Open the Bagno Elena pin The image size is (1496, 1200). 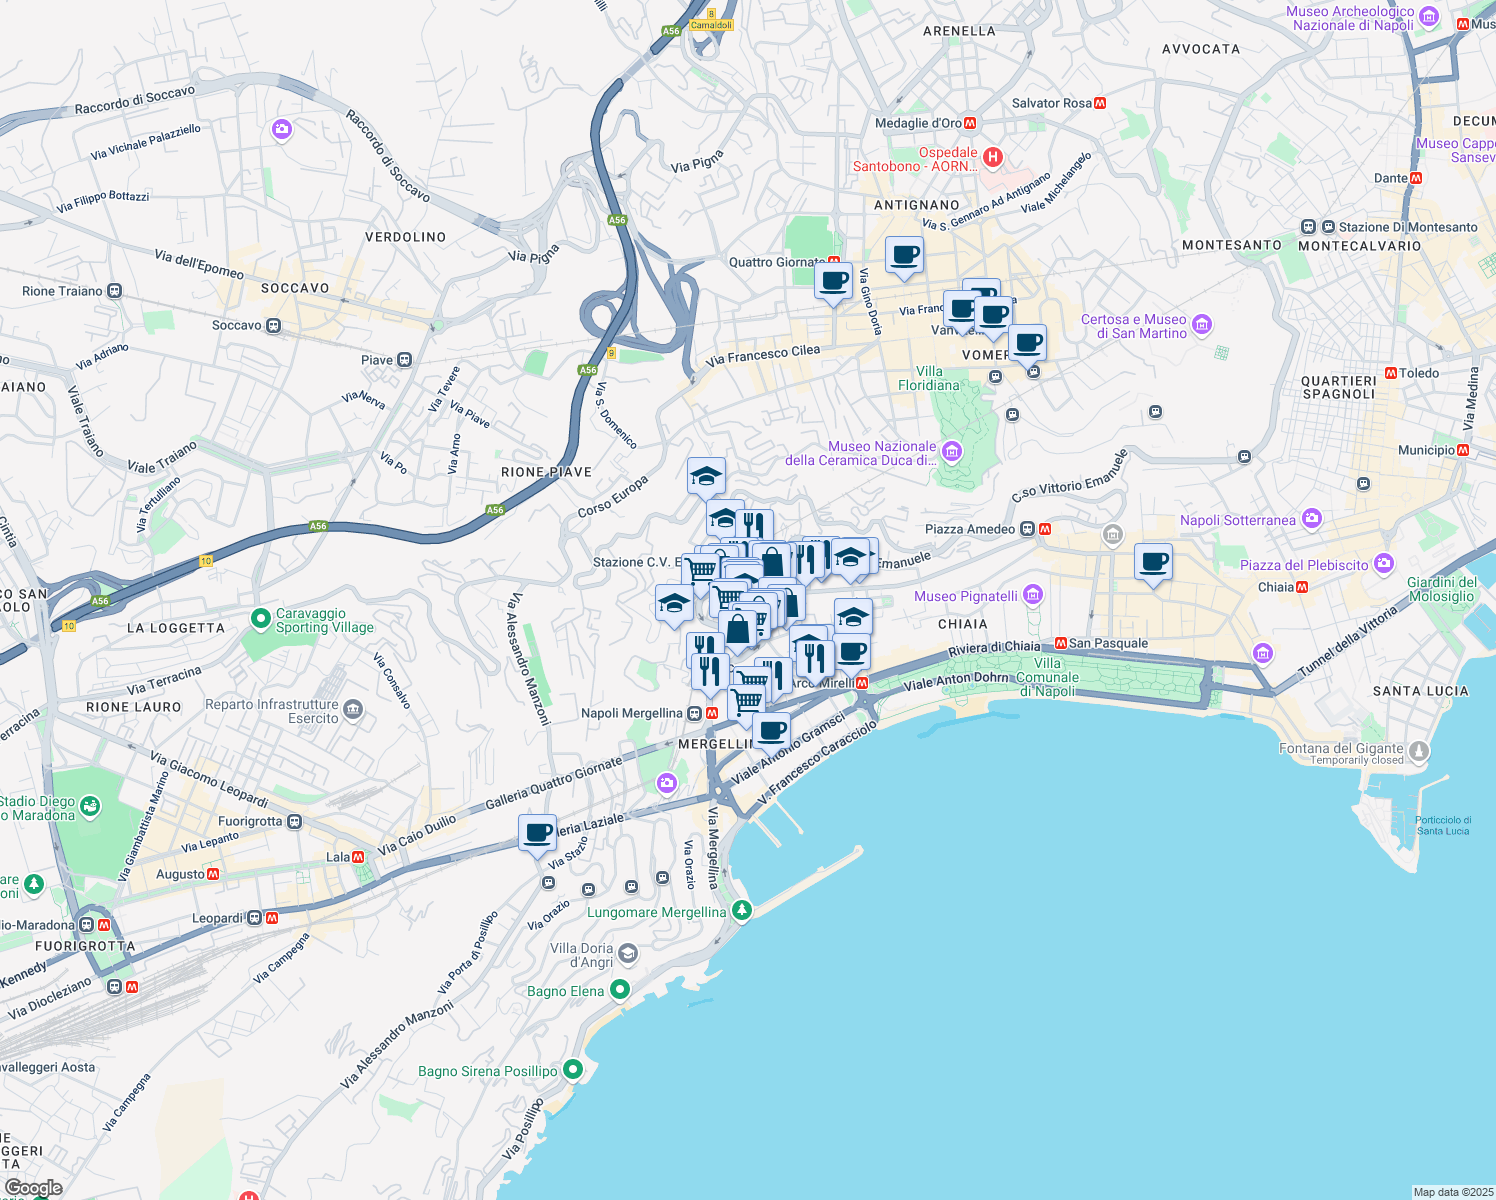(x=620, y=990)
